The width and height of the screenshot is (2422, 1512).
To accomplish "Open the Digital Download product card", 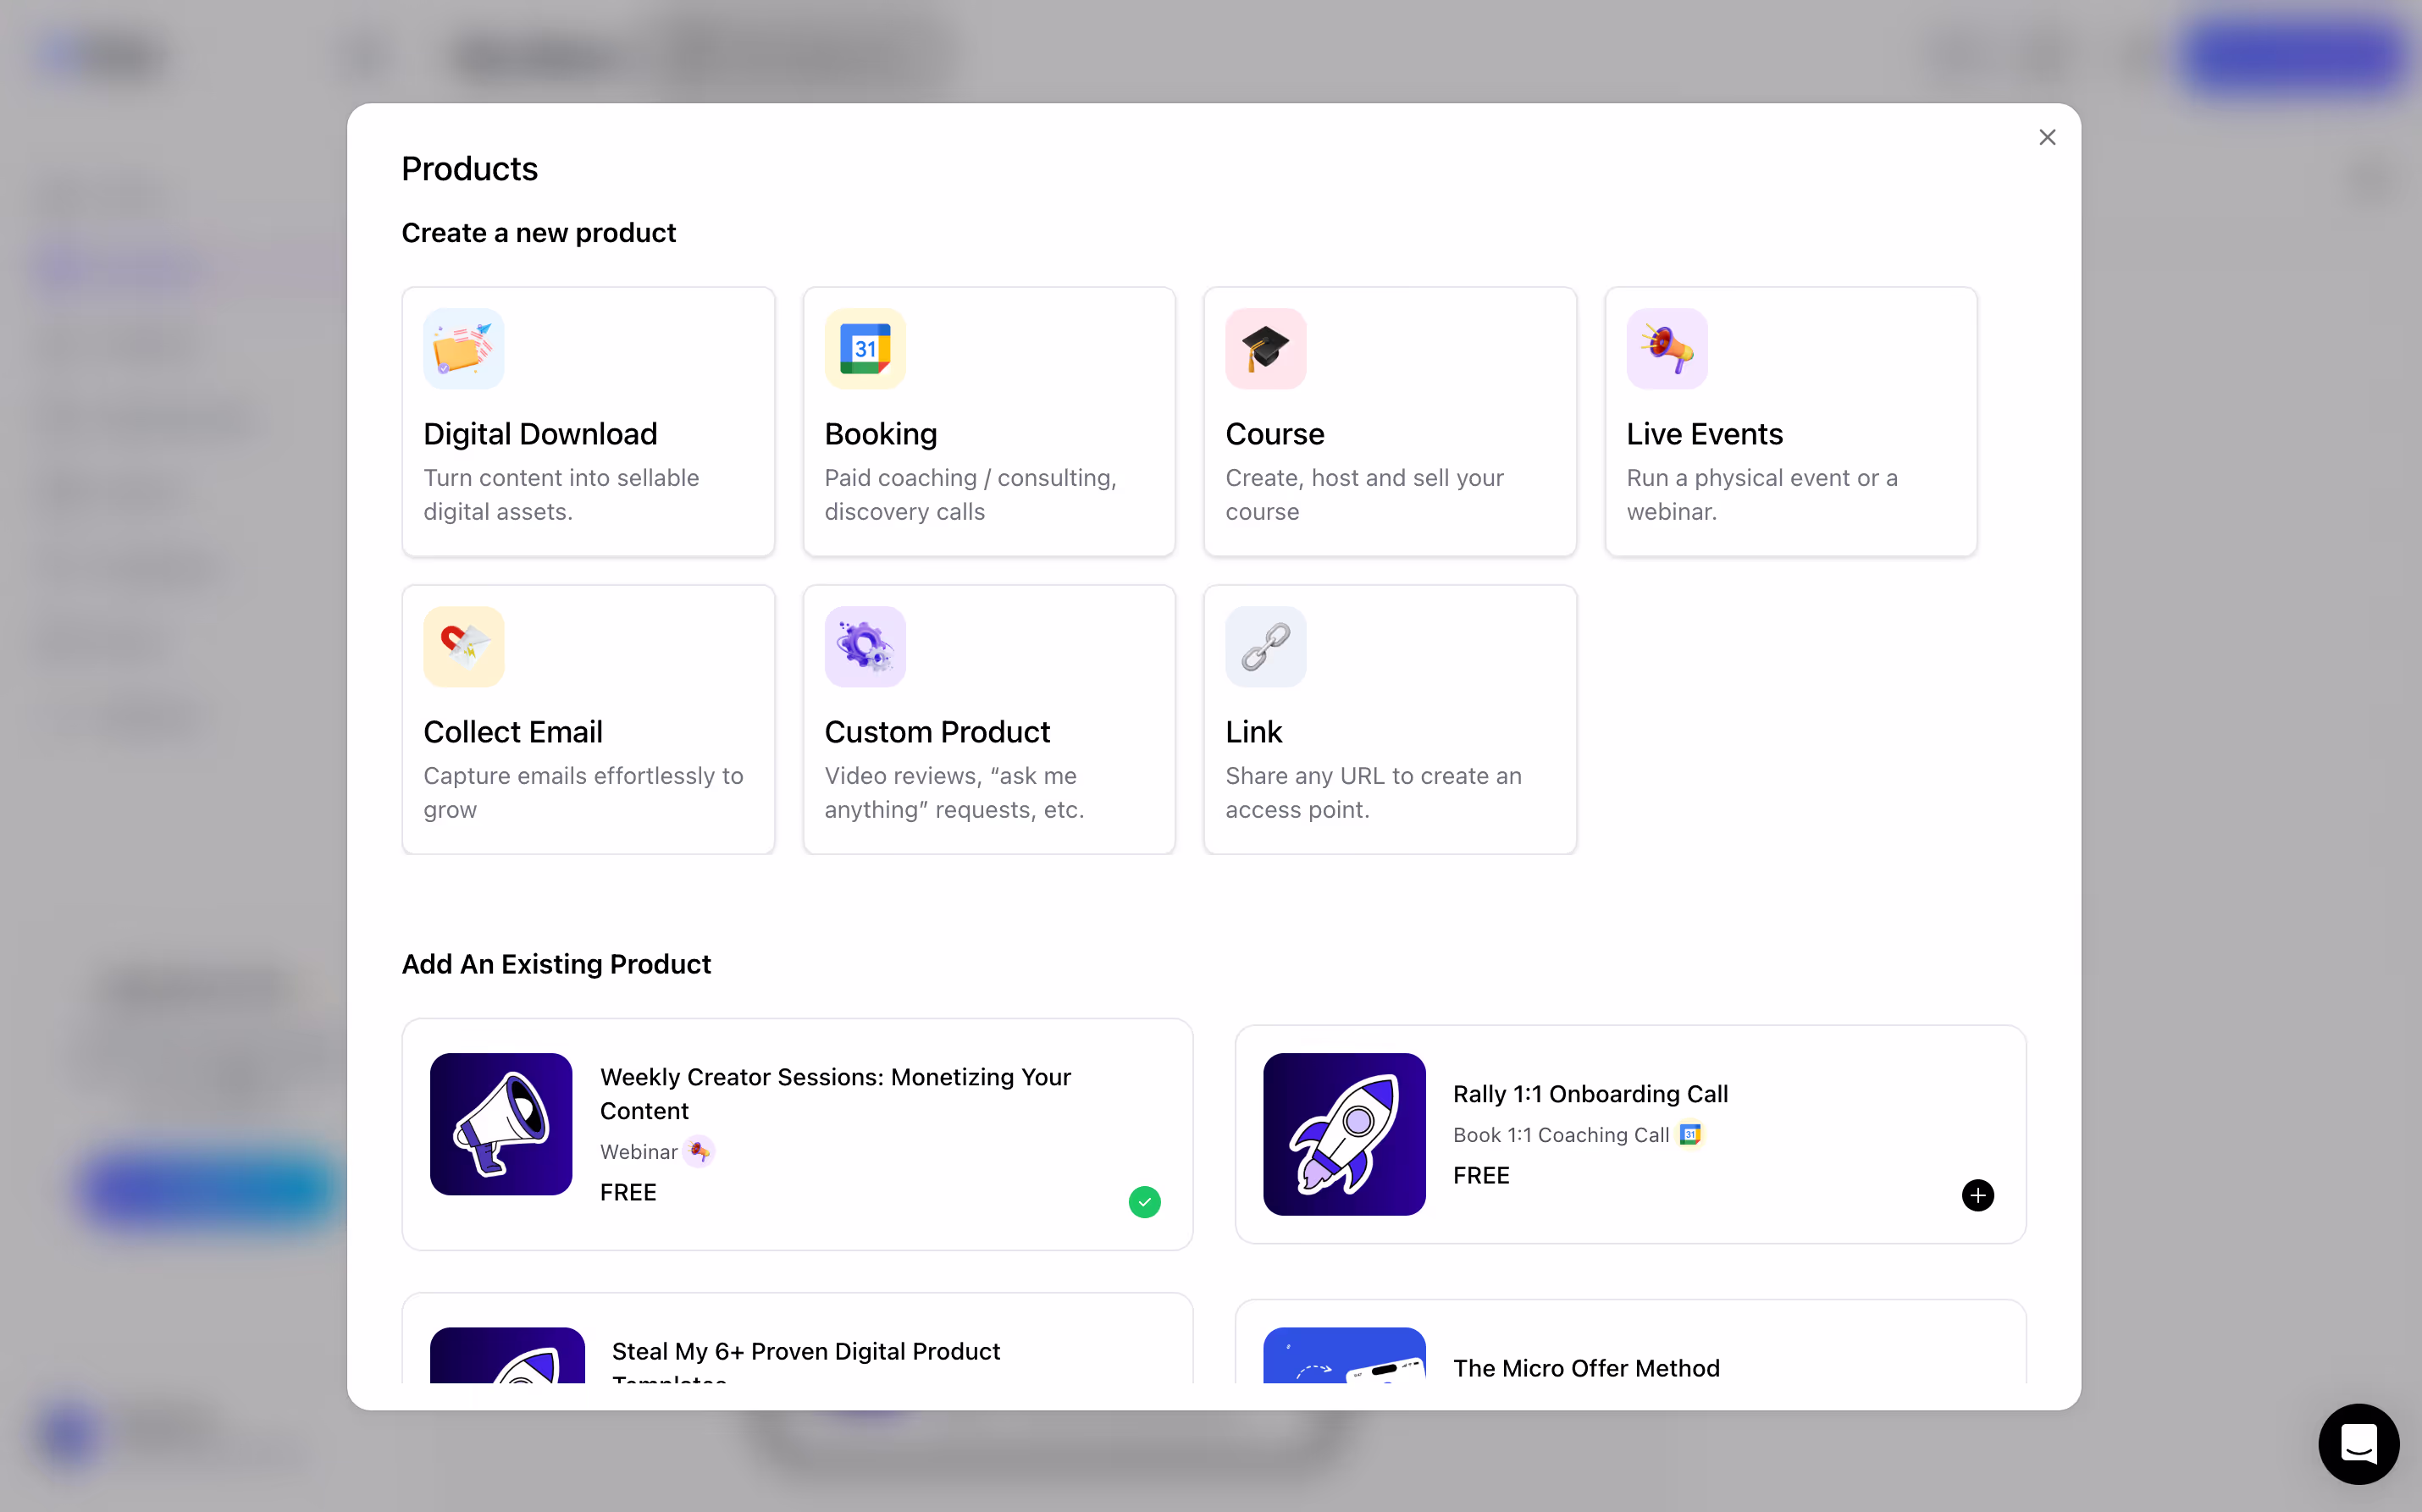I will tap(588, 421).
